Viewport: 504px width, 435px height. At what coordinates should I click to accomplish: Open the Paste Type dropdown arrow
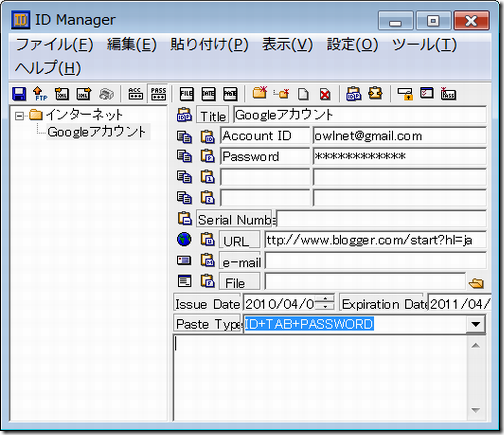pyautogui.click(x=476, y=324)
